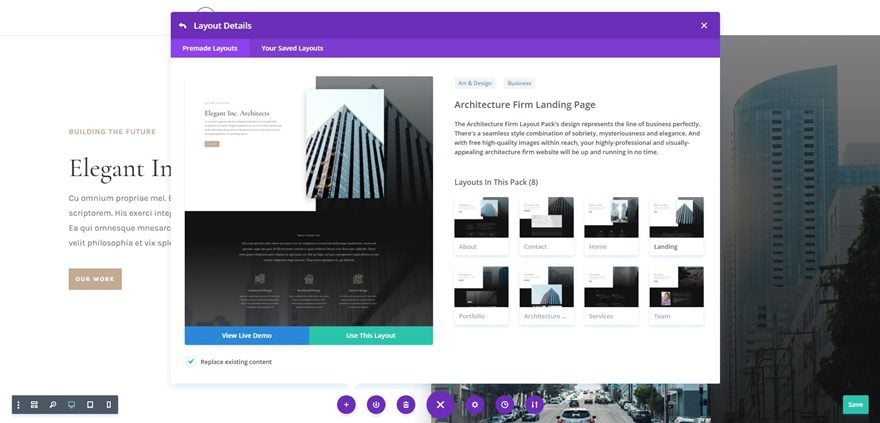Switch to tablet preview mode
Screen dimensions: 880x423
click(90, 404)
